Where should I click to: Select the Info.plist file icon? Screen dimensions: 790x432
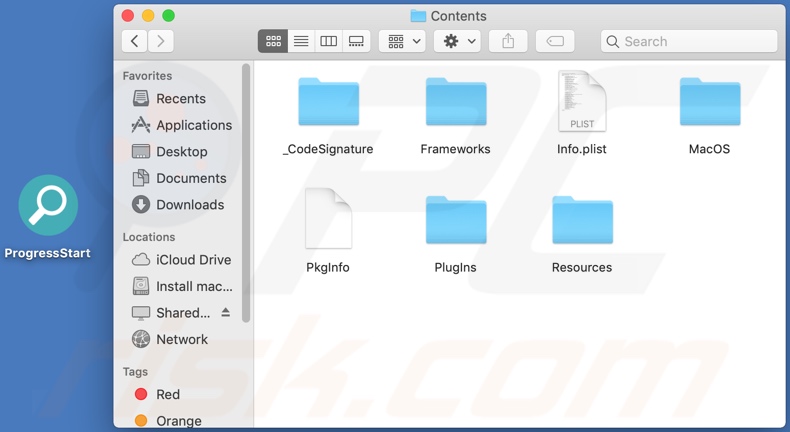click(x=582, y=101)
